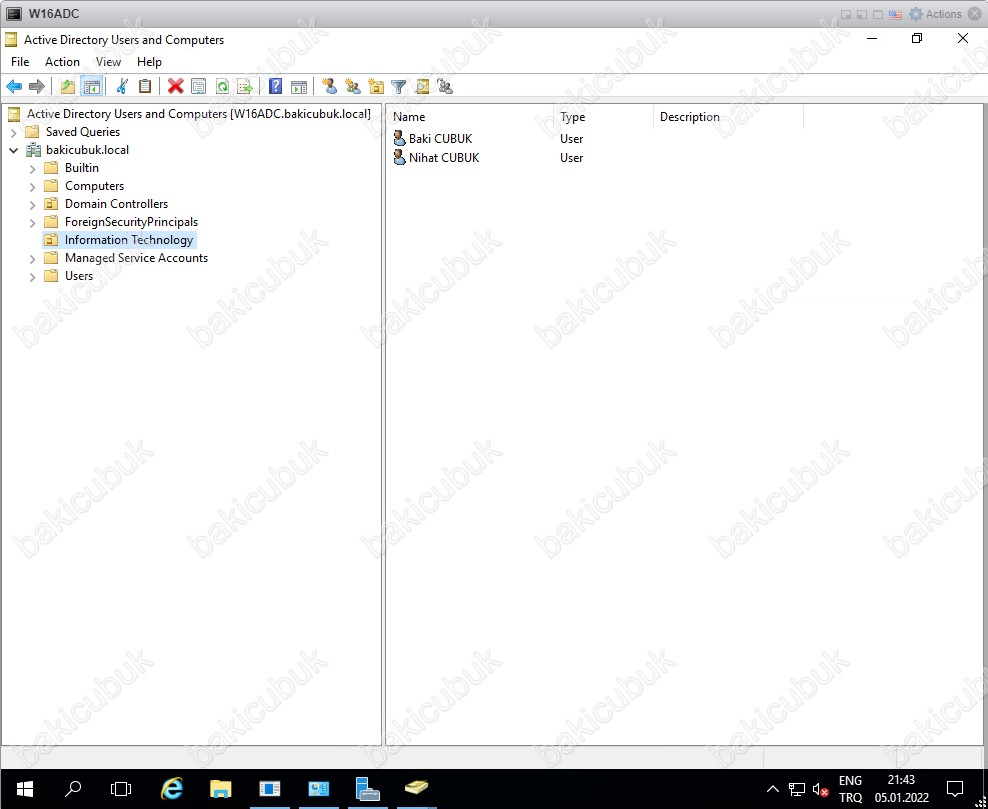The image size is (988, 809).
Task: Select user Nihat CUBUK
Action: click(x=444, y=158)
